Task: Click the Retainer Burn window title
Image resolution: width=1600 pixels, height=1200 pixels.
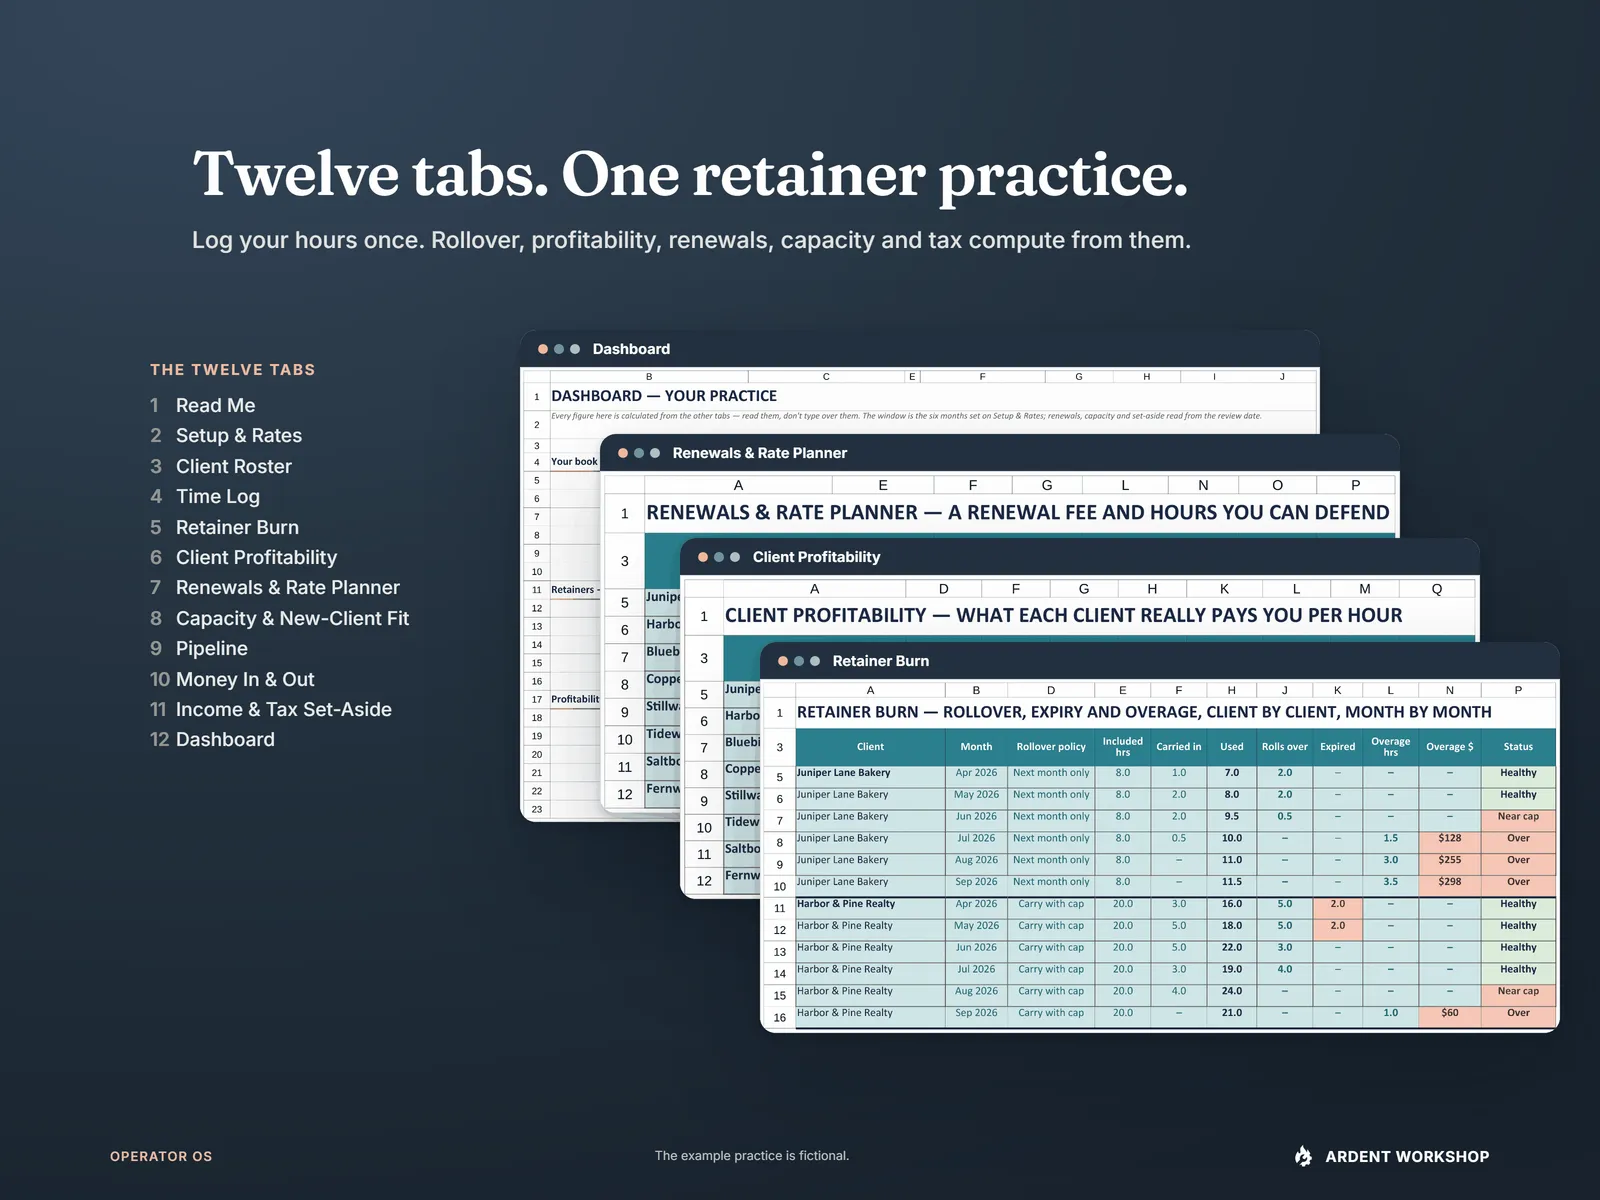Action: point(880,661)
